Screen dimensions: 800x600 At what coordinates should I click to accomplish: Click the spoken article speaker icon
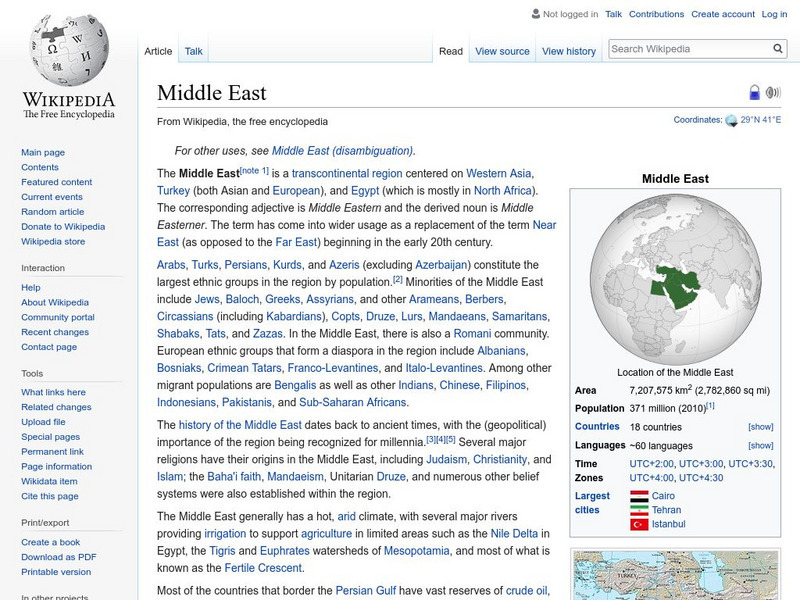[773, 92]
